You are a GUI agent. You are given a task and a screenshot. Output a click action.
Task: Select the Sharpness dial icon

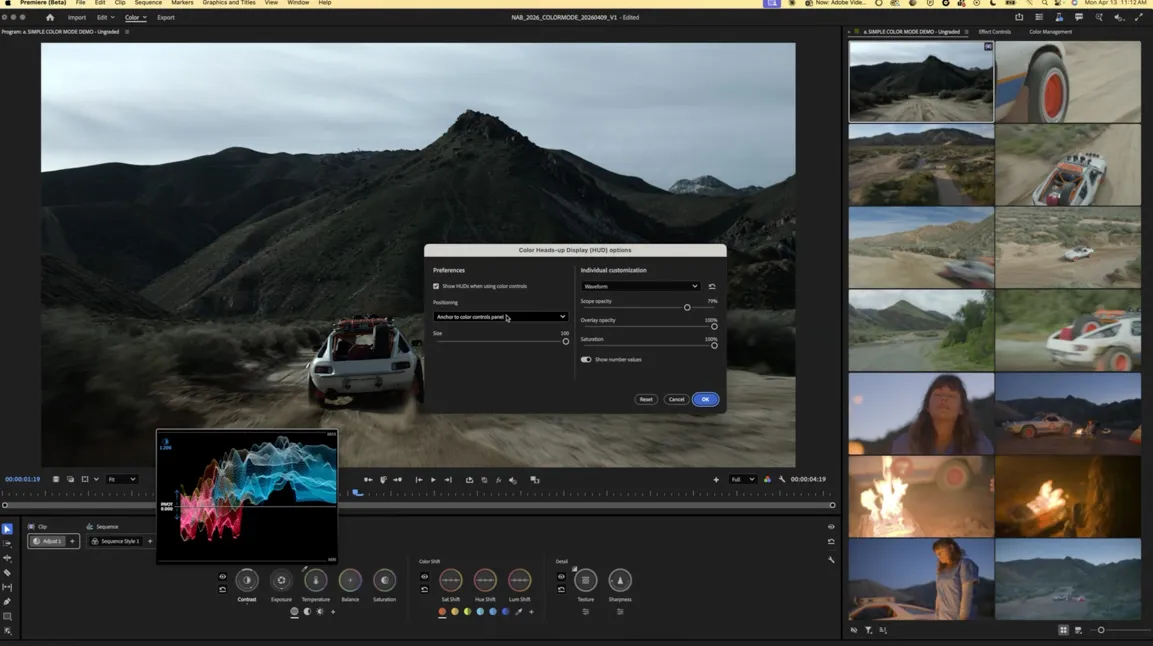point(620,580)
